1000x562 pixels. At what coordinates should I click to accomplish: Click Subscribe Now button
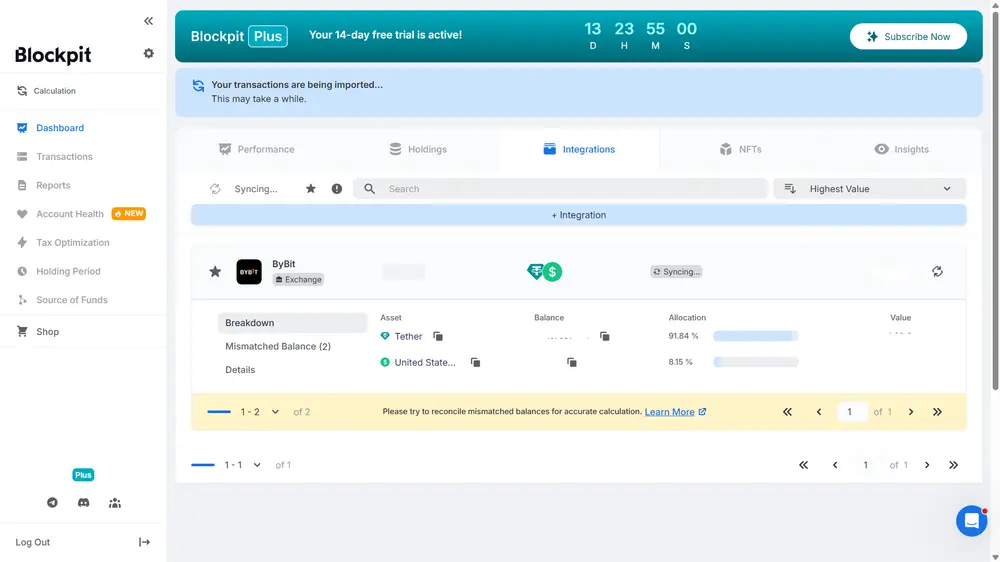pos(908,36)
